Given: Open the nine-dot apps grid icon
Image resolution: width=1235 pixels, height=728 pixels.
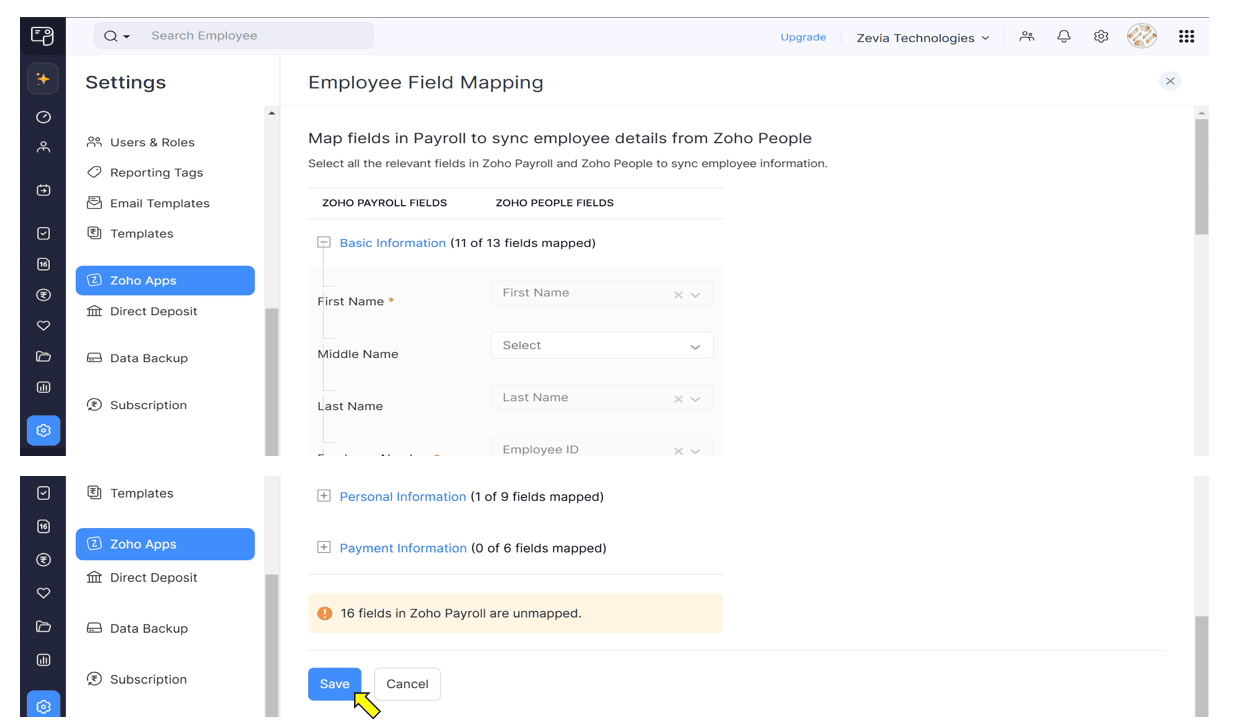Looking at the screenshot, I should pyautogui.click(x=1186, y=36).
